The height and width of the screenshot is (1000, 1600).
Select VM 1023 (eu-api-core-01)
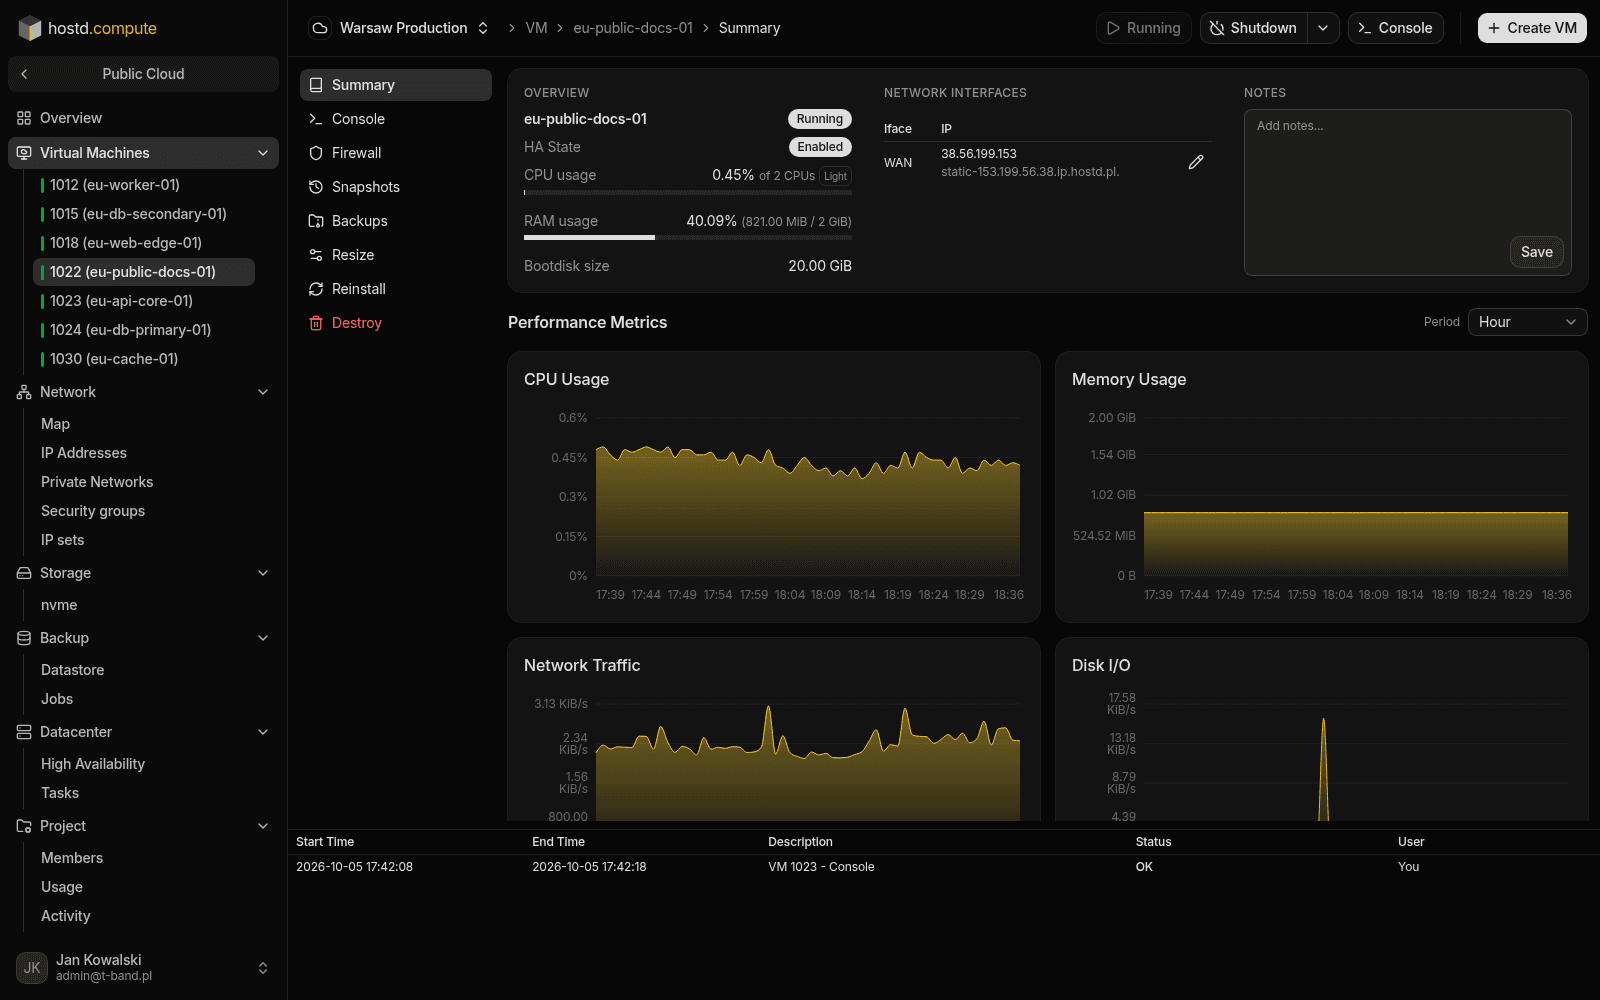[144, 301]
